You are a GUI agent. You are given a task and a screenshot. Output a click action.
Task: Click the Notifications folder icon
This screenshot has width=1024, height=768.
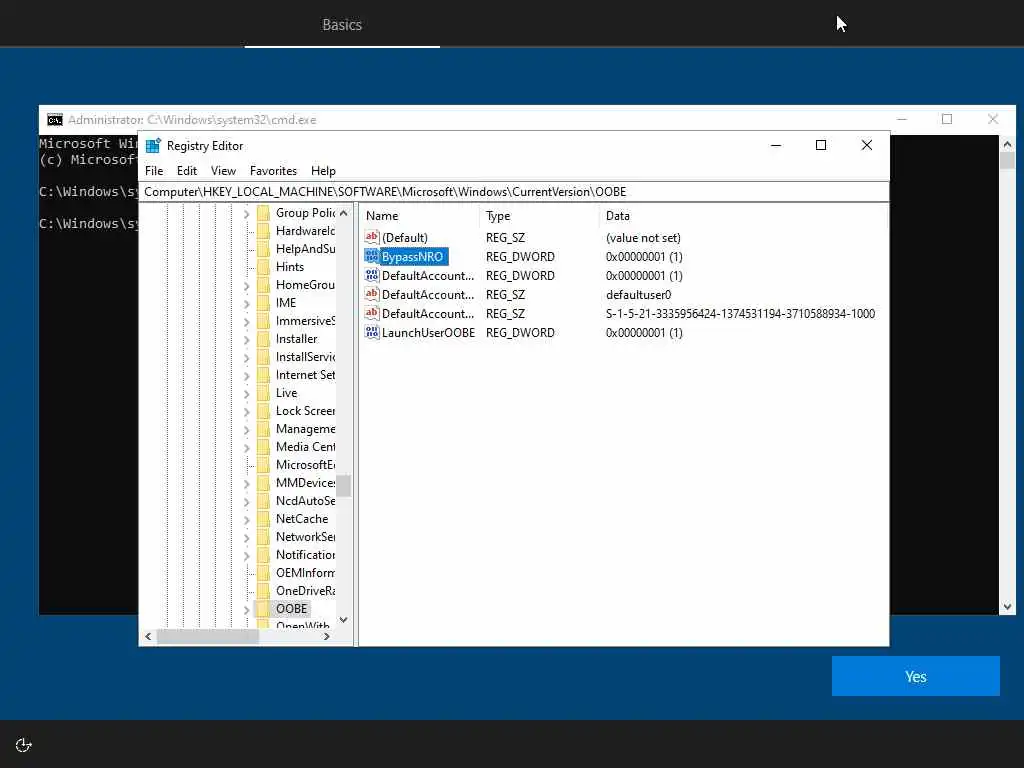click(x=263, y=554)
